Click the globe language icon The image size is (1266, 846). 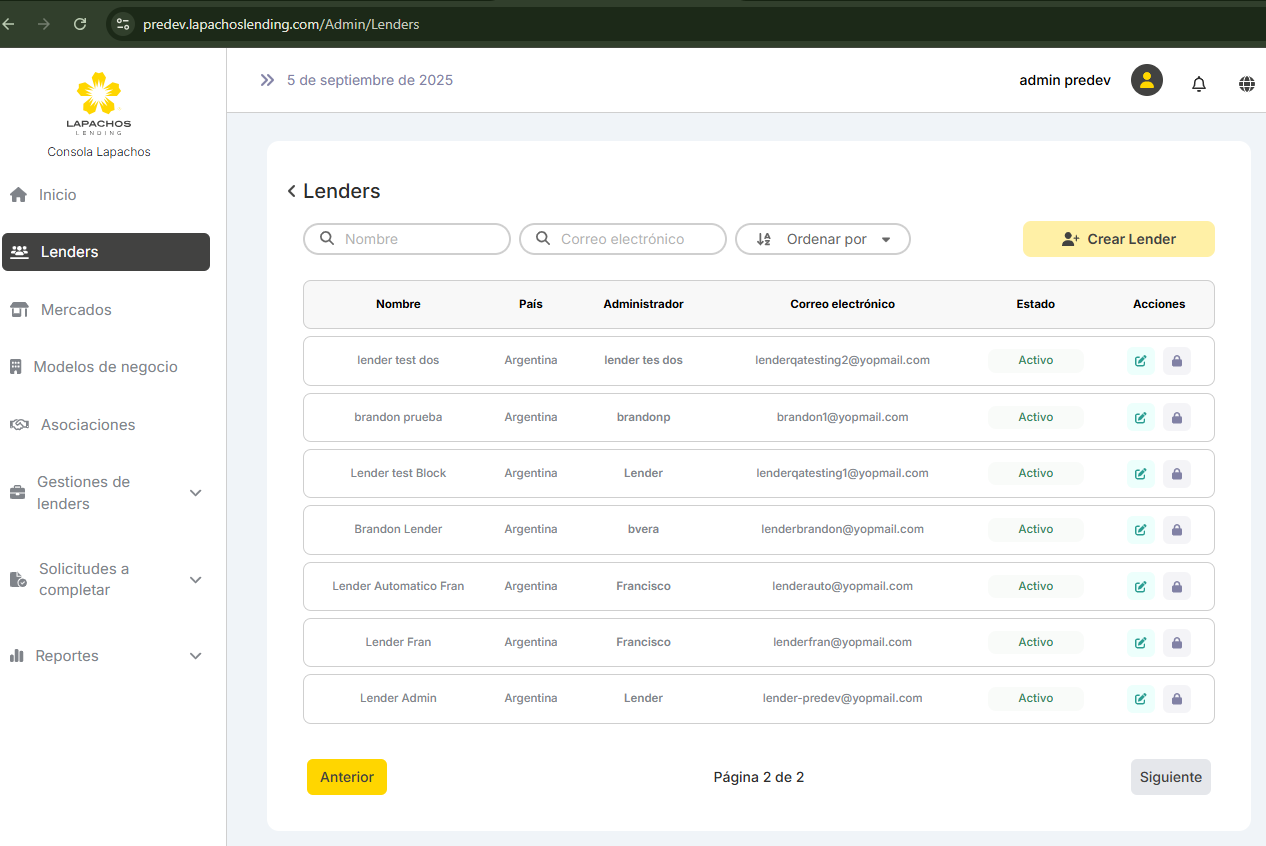1246,84
